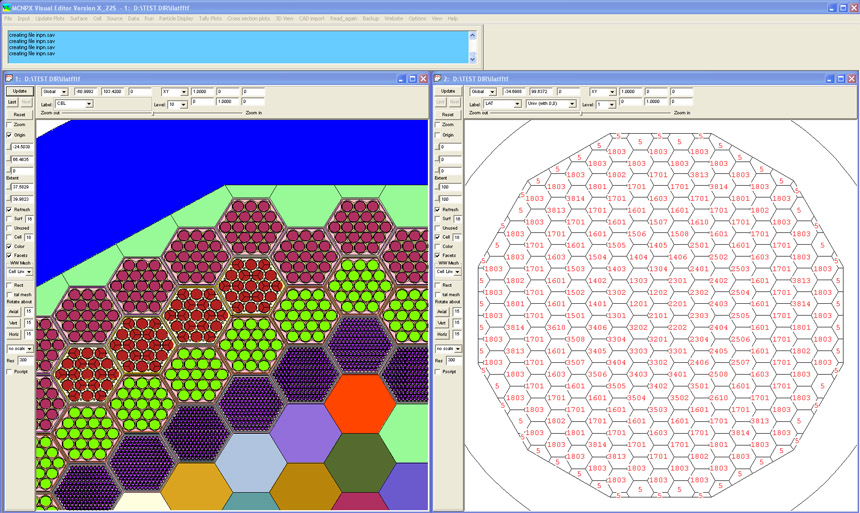Click lattice cell labeled 3610 in window 2

556,327
